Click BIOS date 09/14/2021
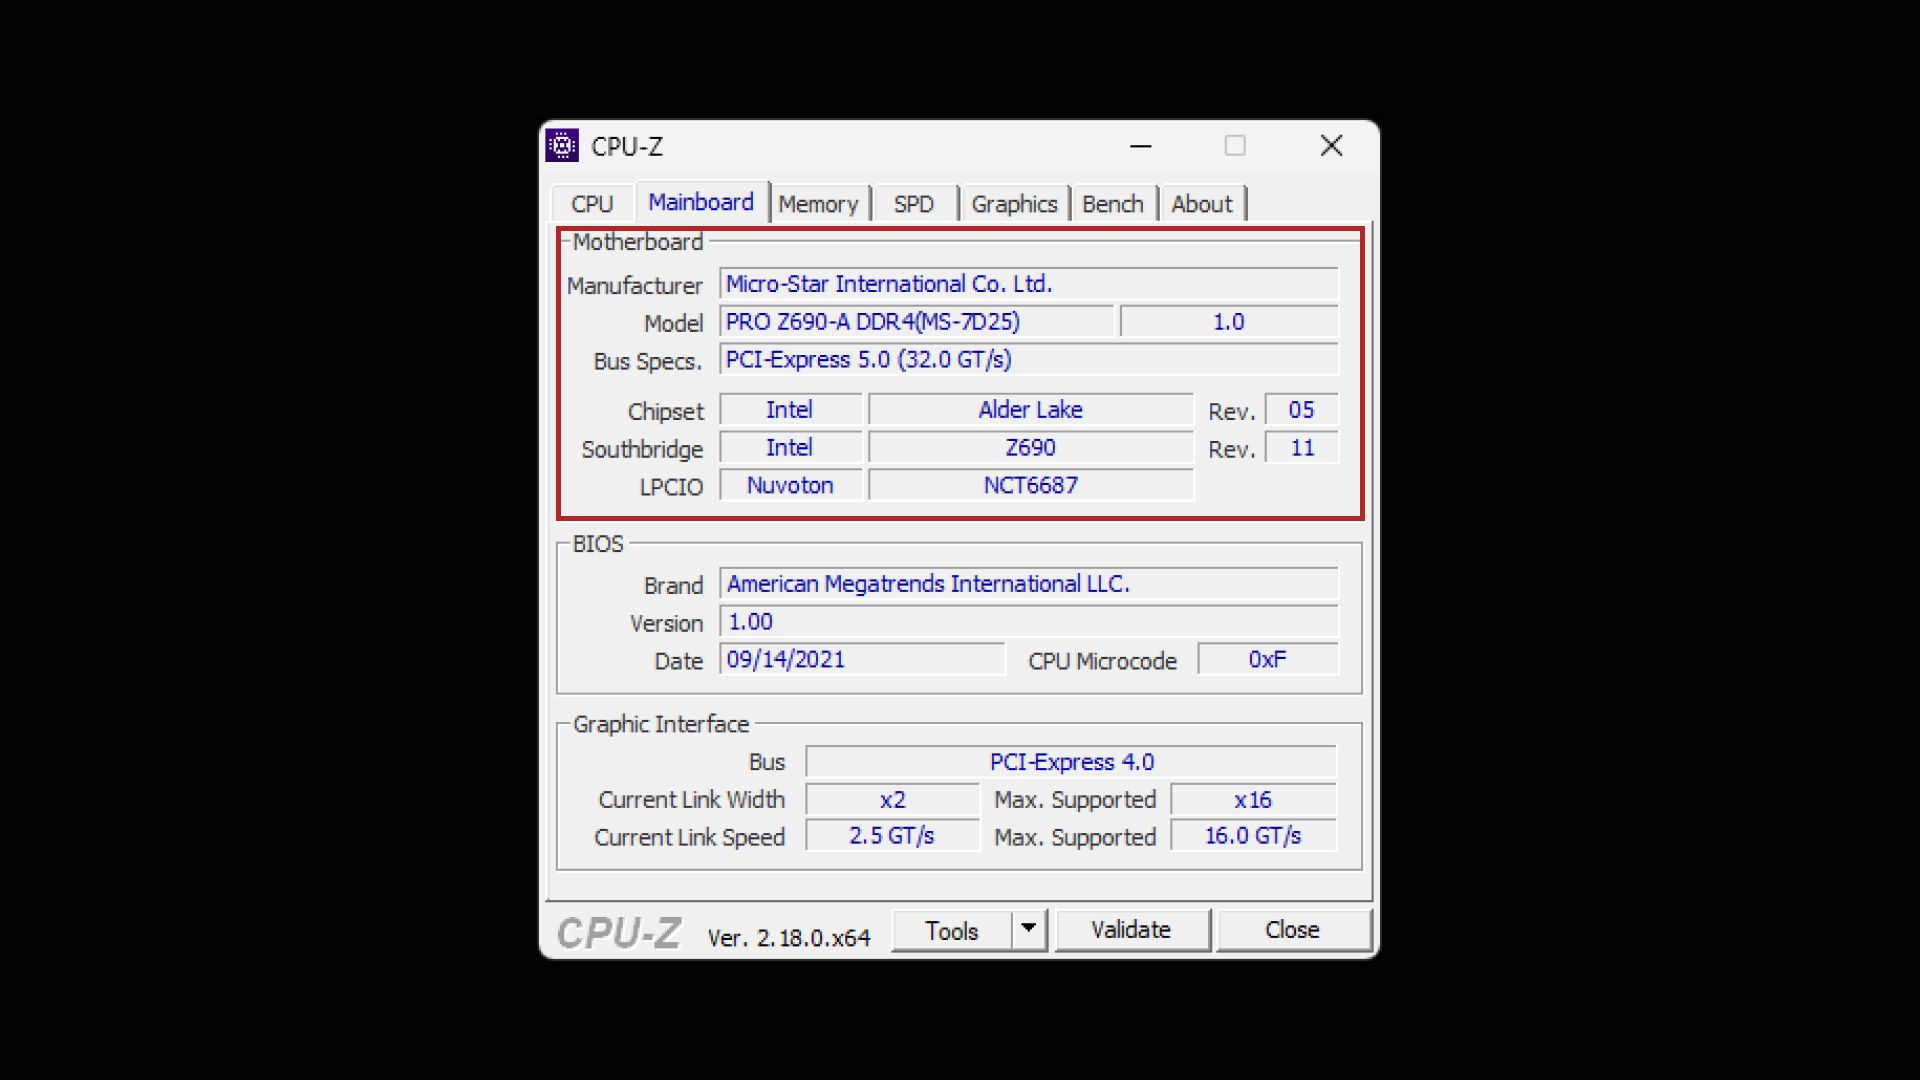1920x1080 pixels. pyautogui.click(x=862, y=660)
